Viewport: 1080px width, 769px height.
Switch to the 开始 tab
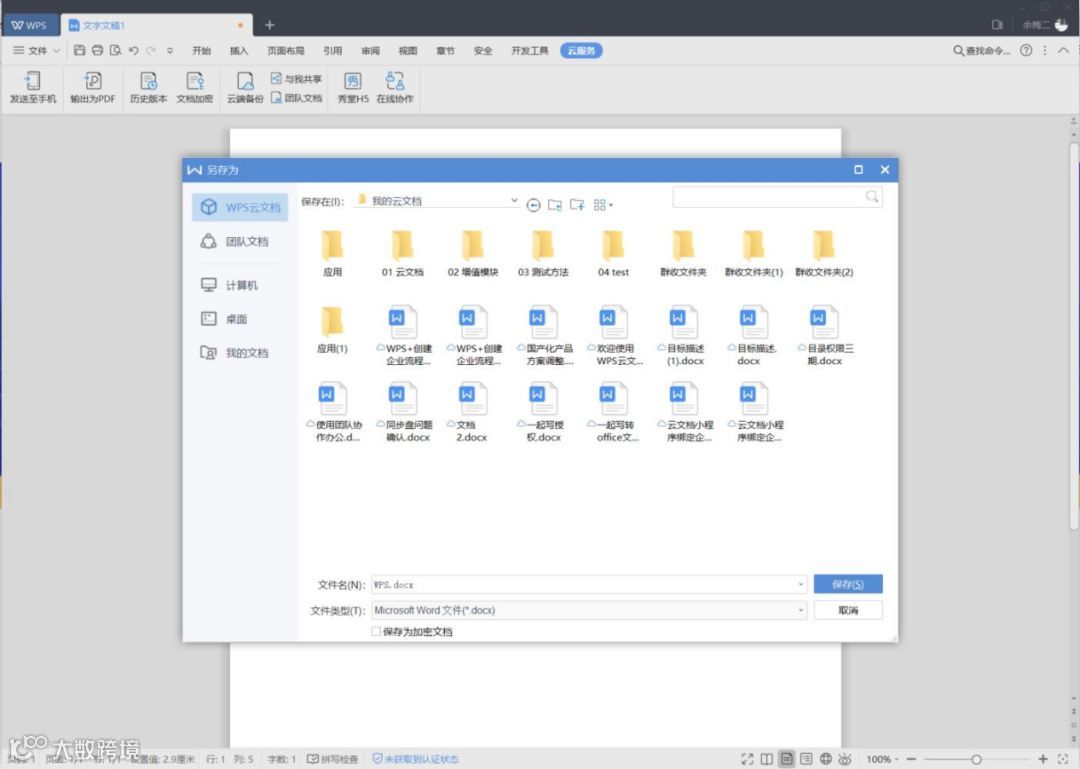(x=201, y=50)
